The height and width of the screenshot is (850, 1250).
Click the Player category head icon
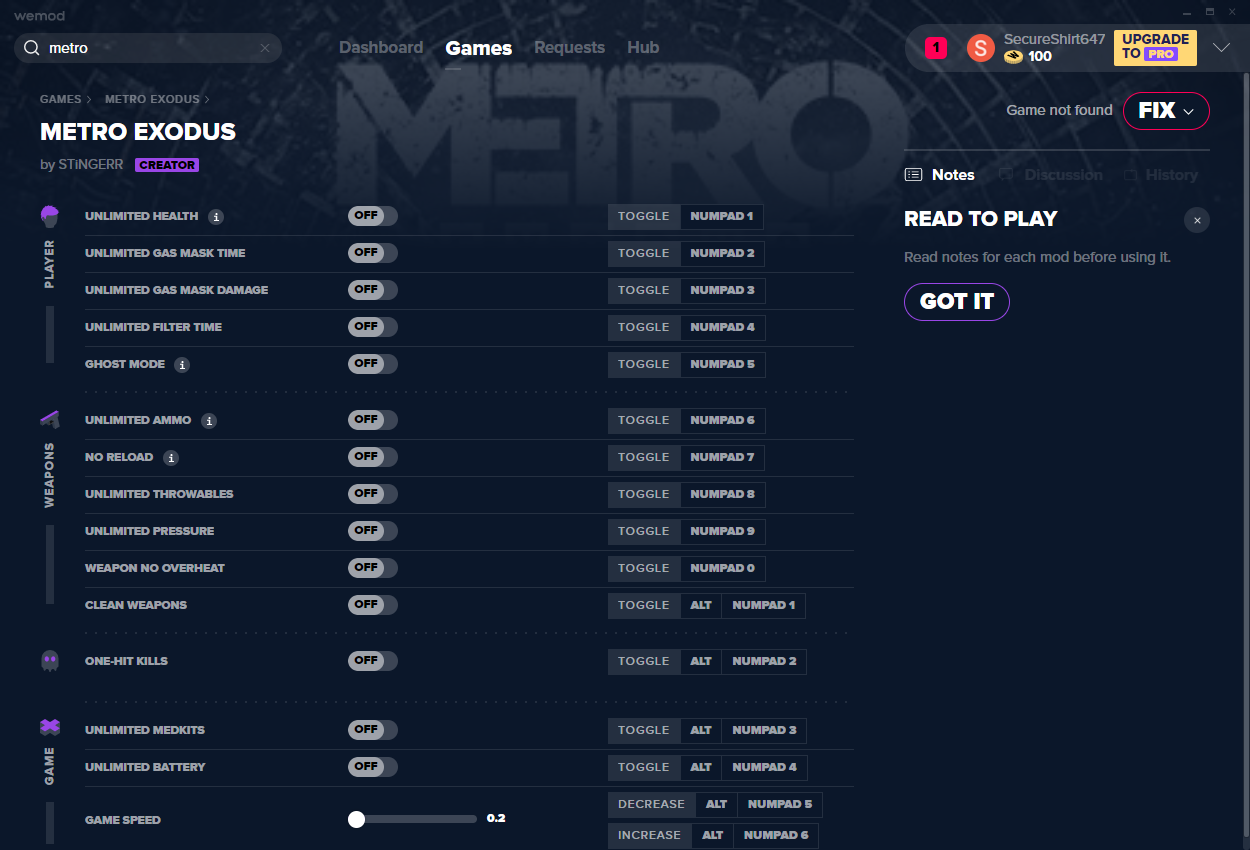point(50,215)
